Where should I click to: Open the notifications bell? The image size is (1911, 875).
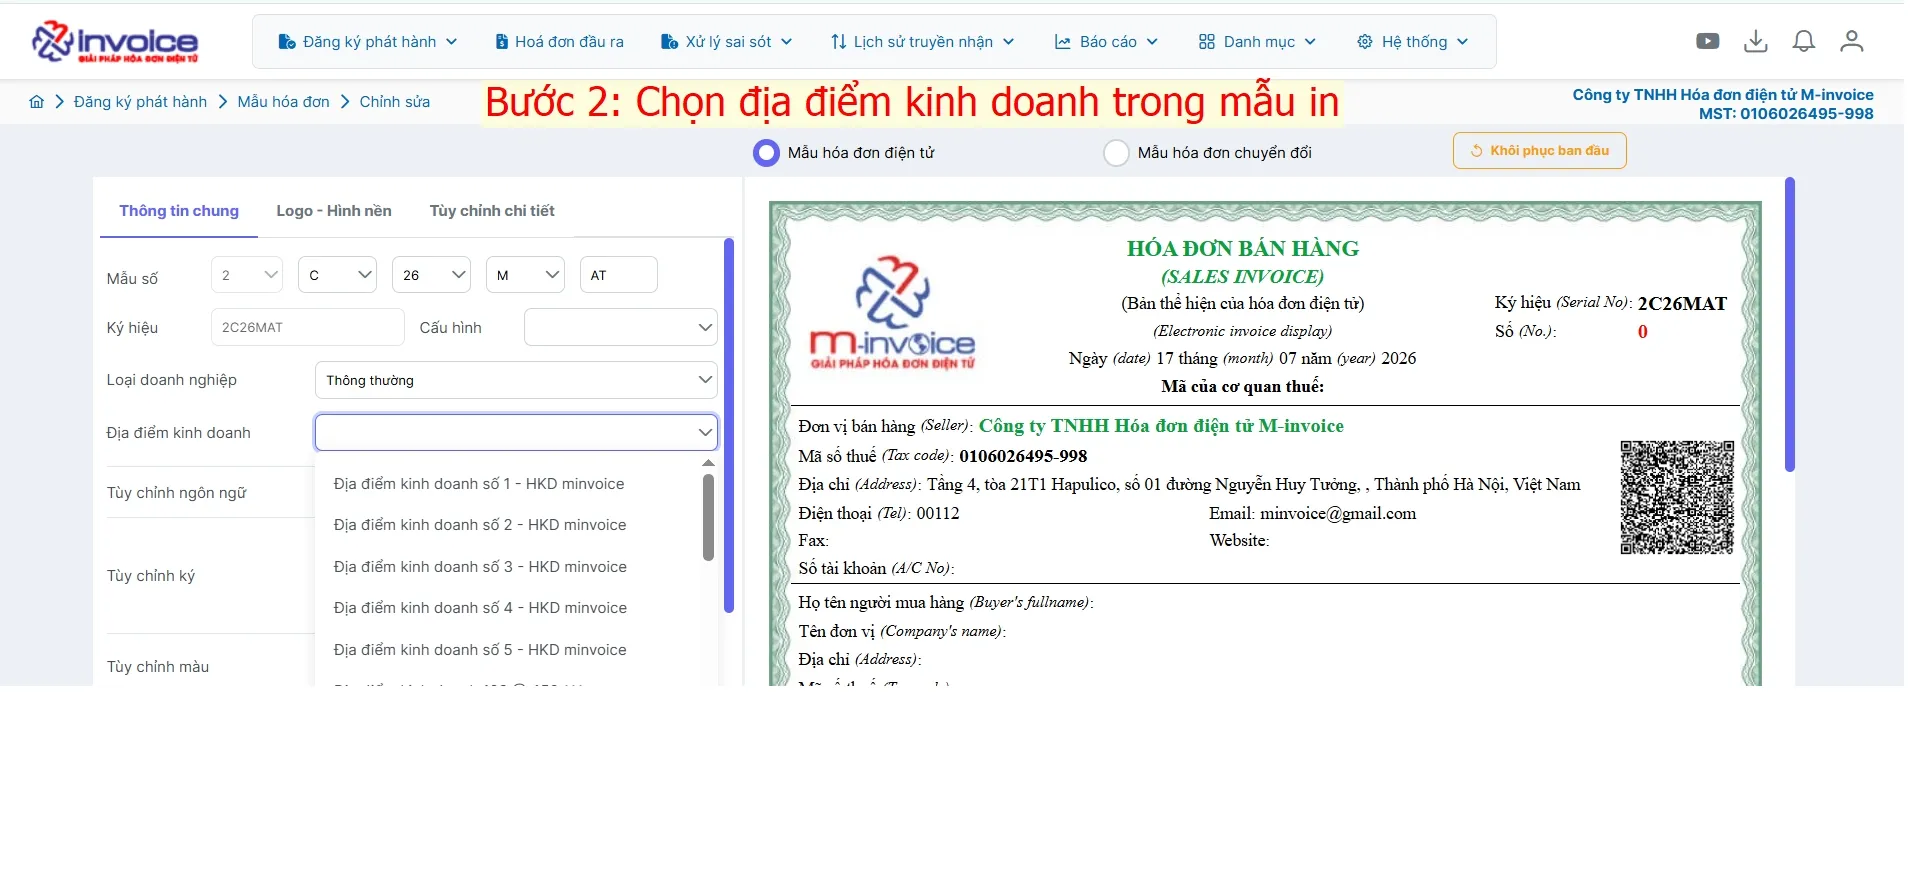point(1804,41)
